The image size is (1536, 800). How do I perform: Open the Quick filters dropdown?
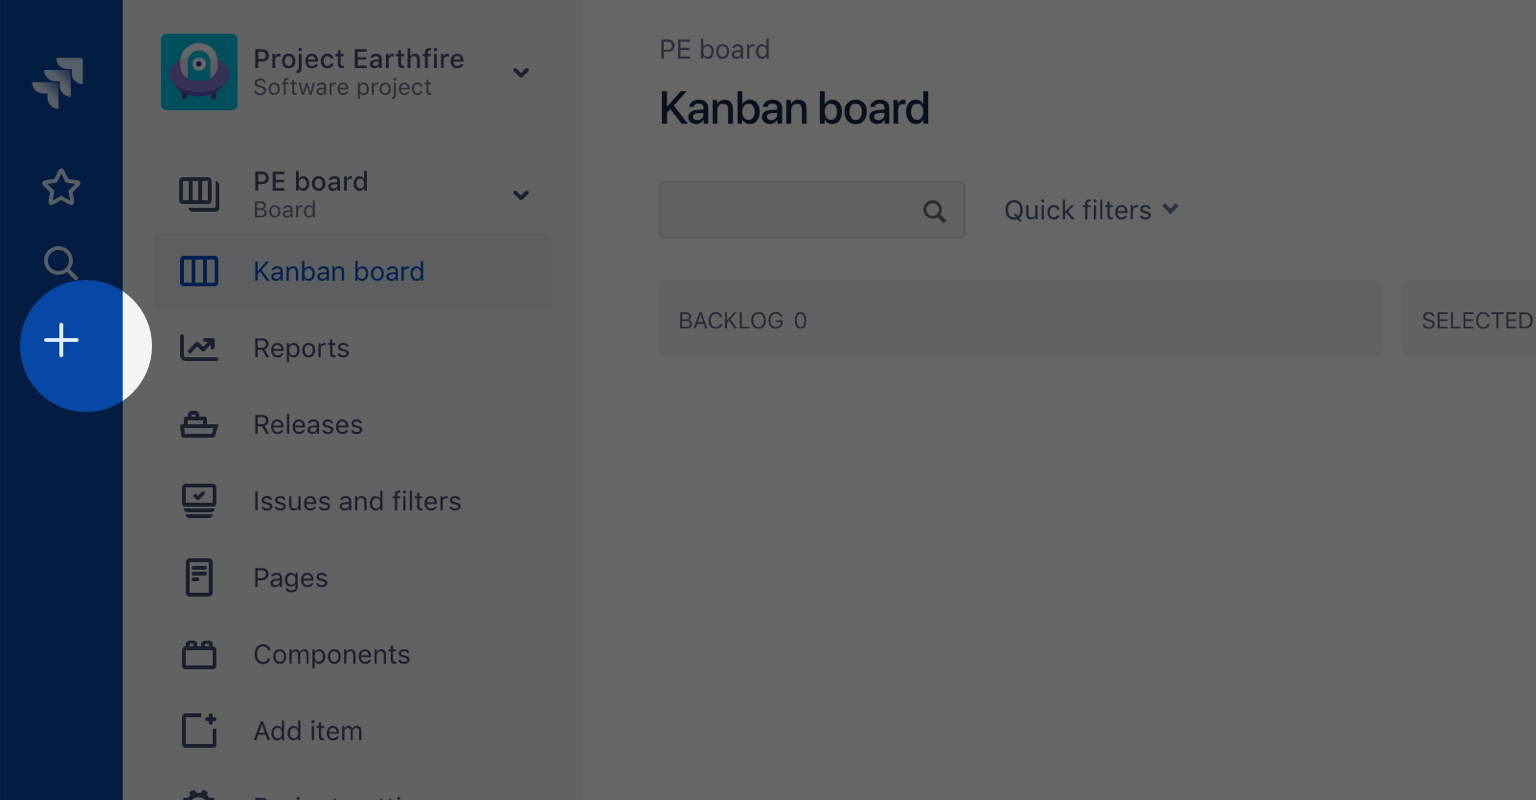click(x=1091, y=210)
